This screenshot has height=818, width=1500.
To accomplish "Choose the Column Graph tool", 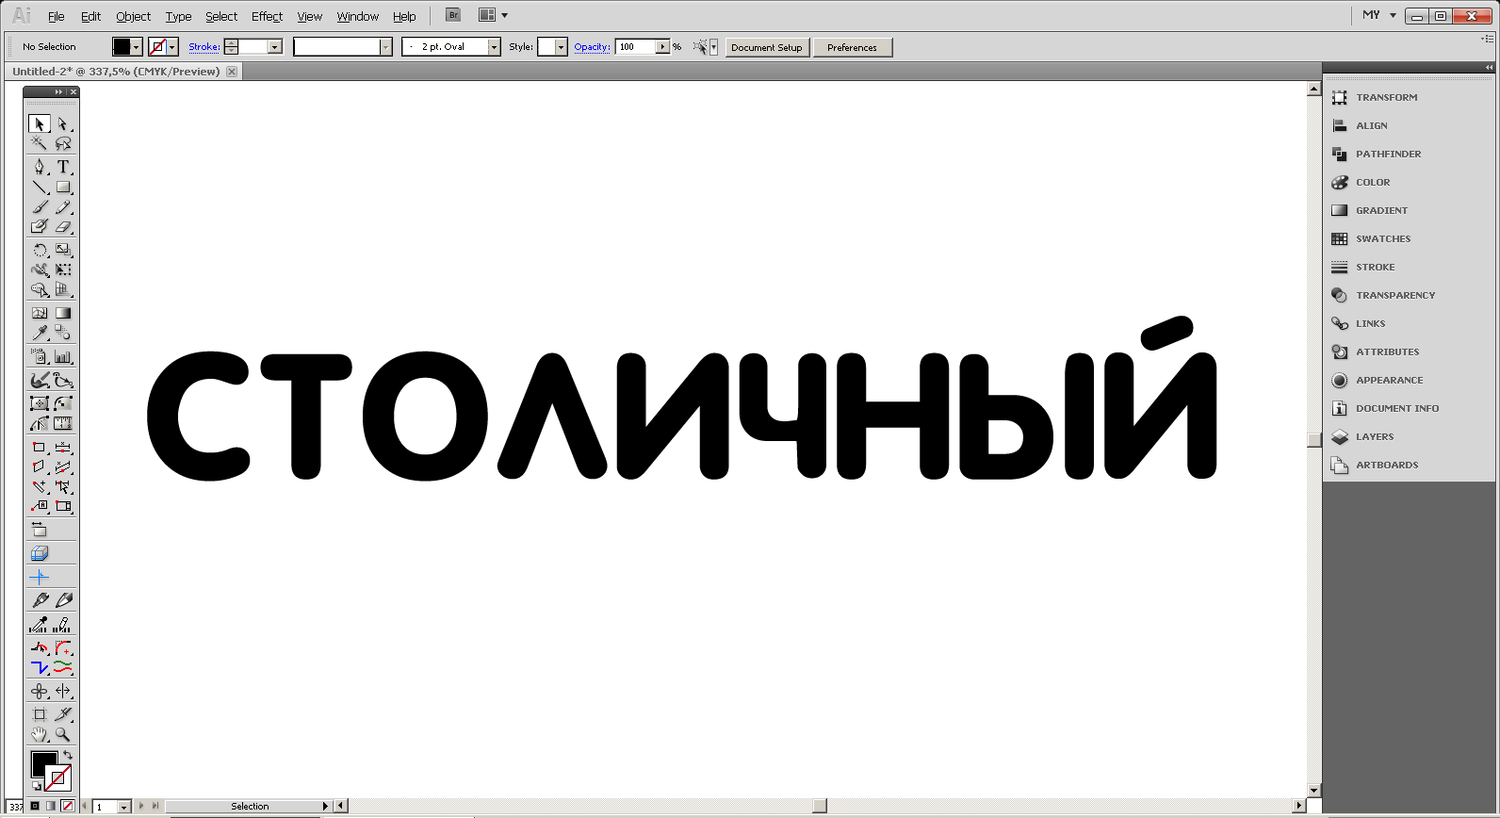I will 63,356.
